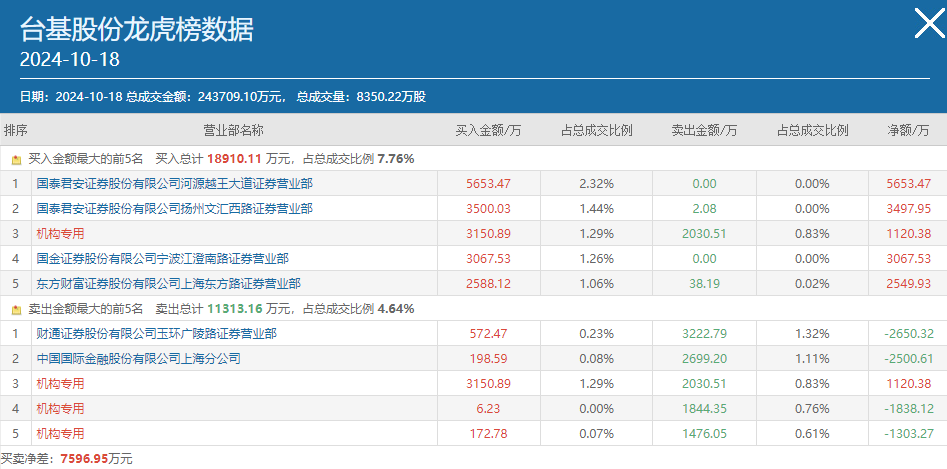
Task: Click the 排序 column header
Action: [16, 130]
